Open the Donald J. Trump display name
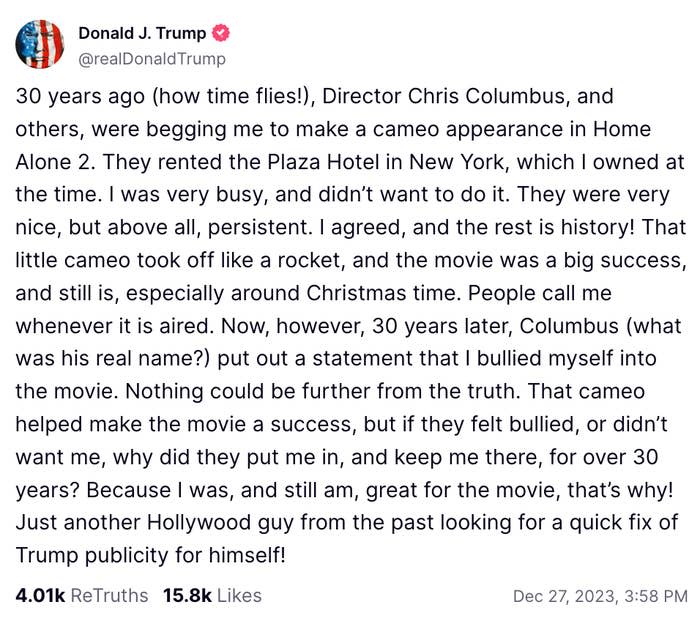 tap(142, 33)
